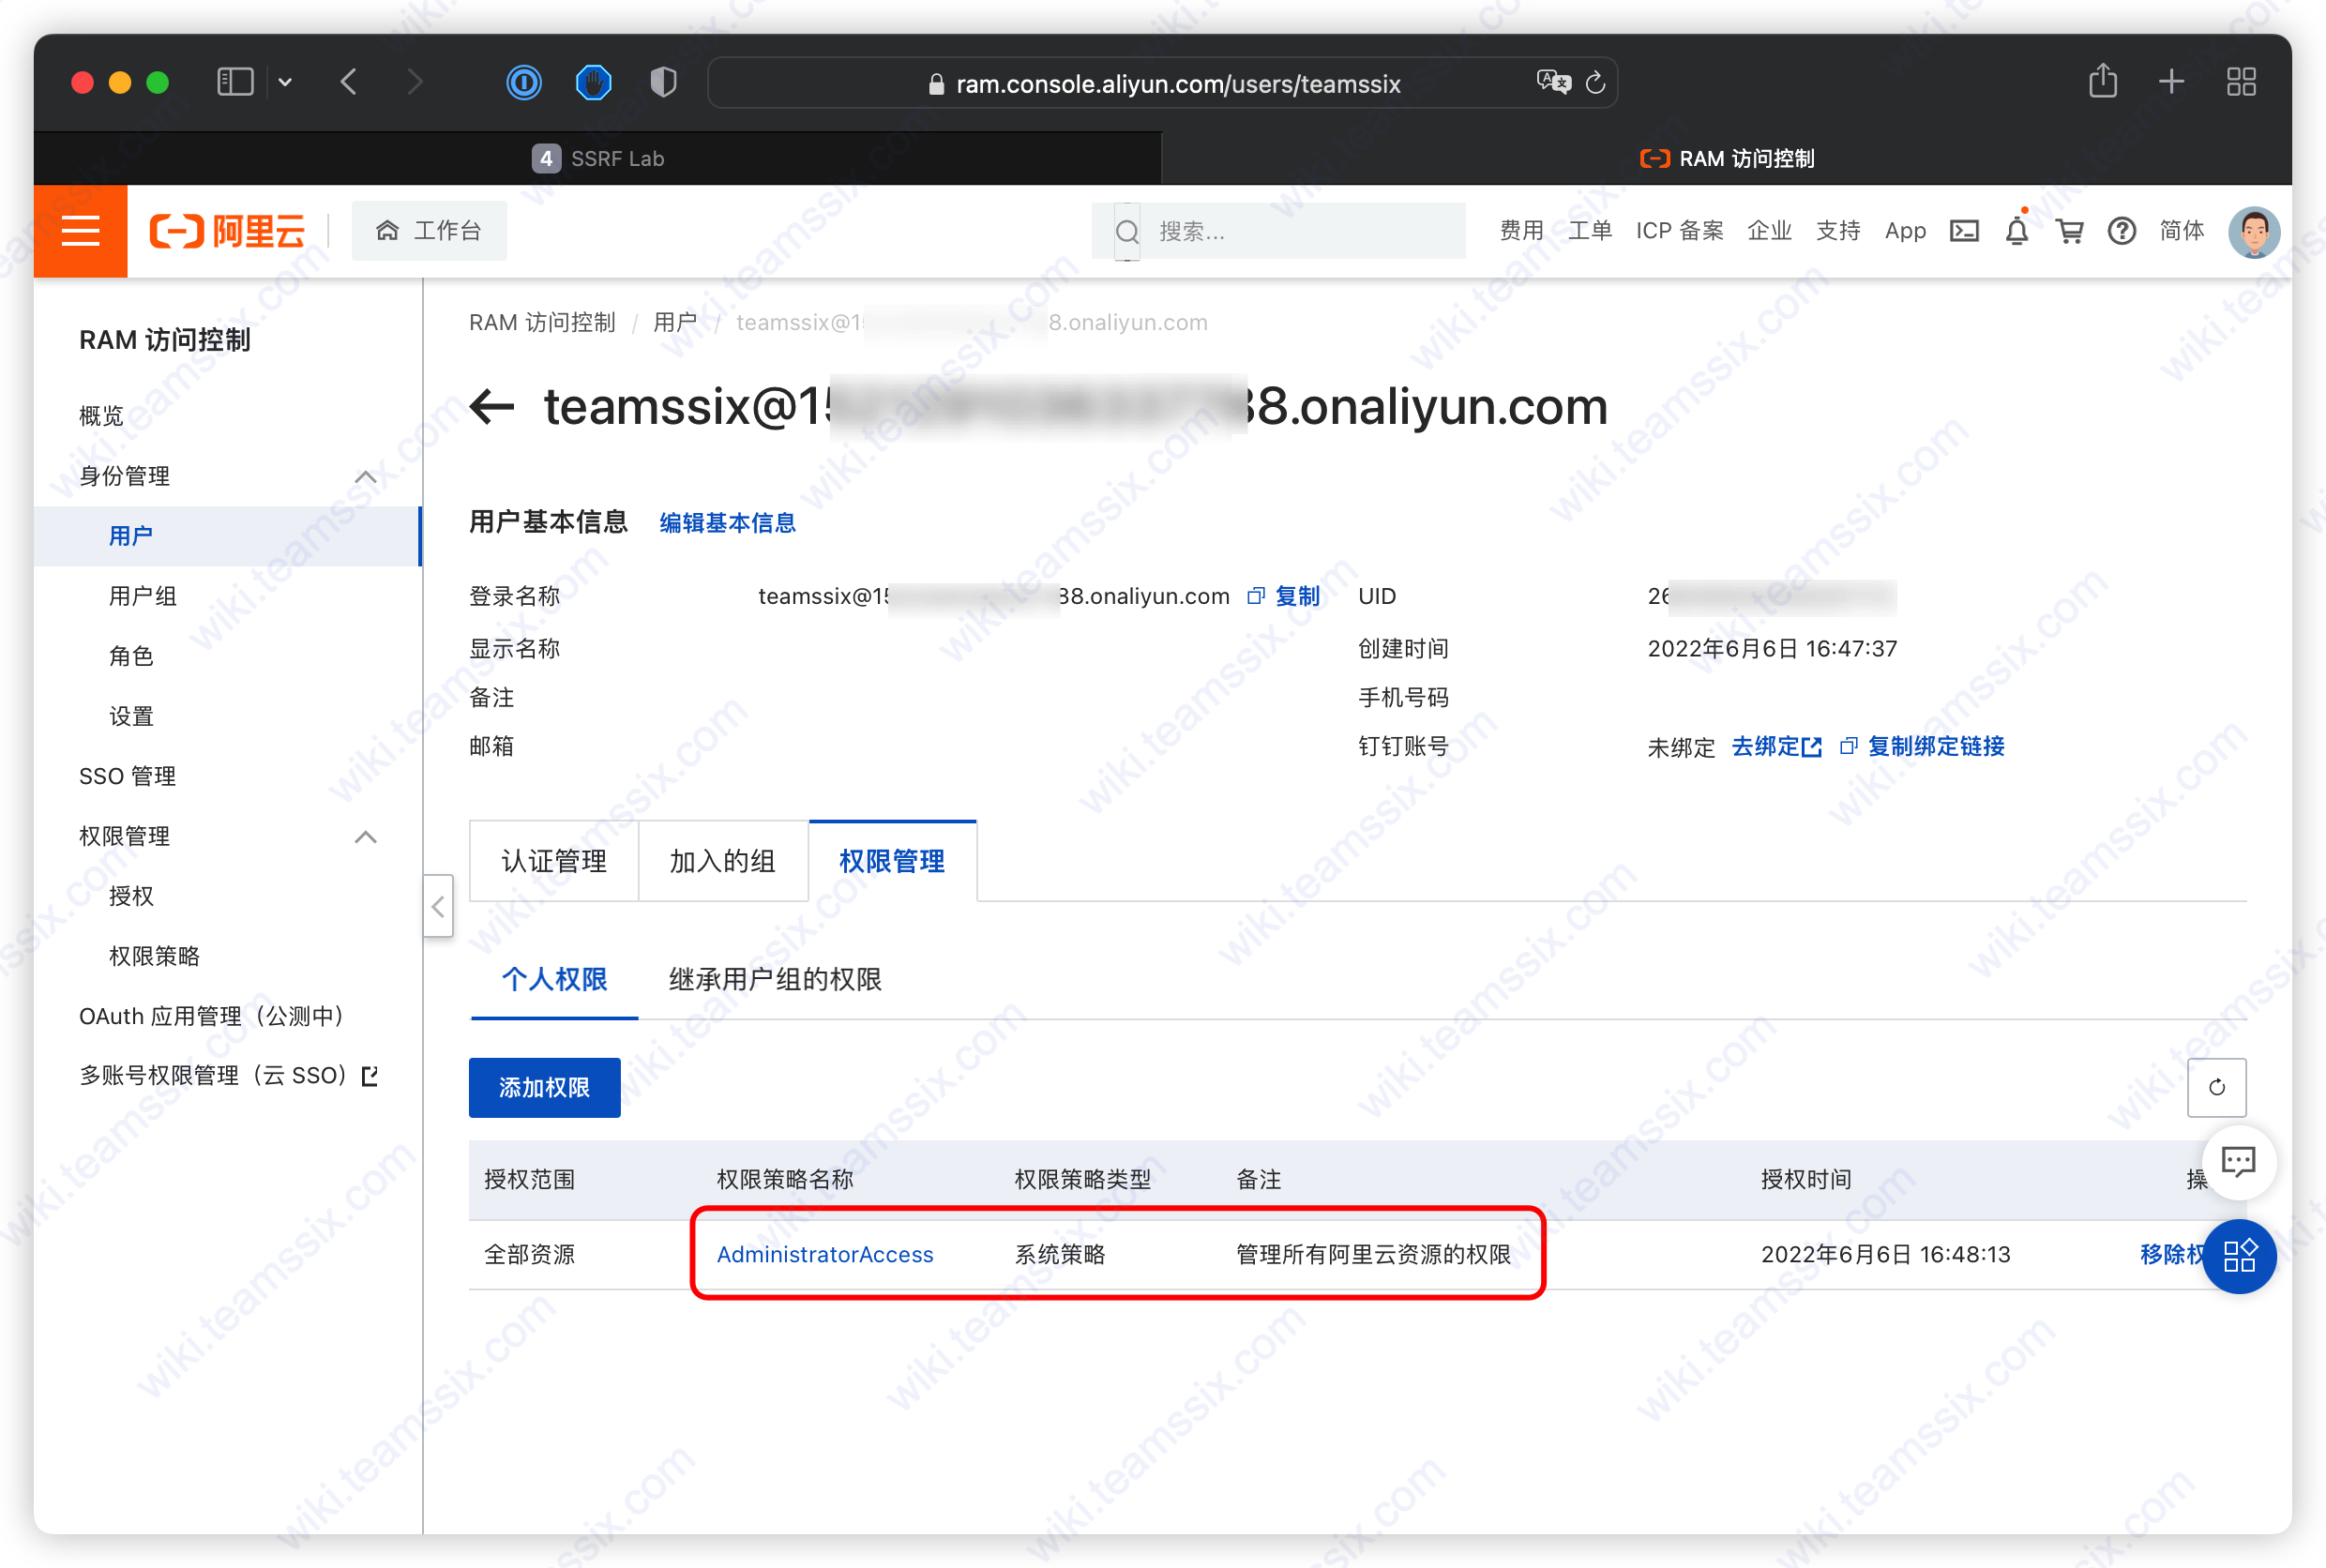Open the notifications bell

tap(2016, 231)
